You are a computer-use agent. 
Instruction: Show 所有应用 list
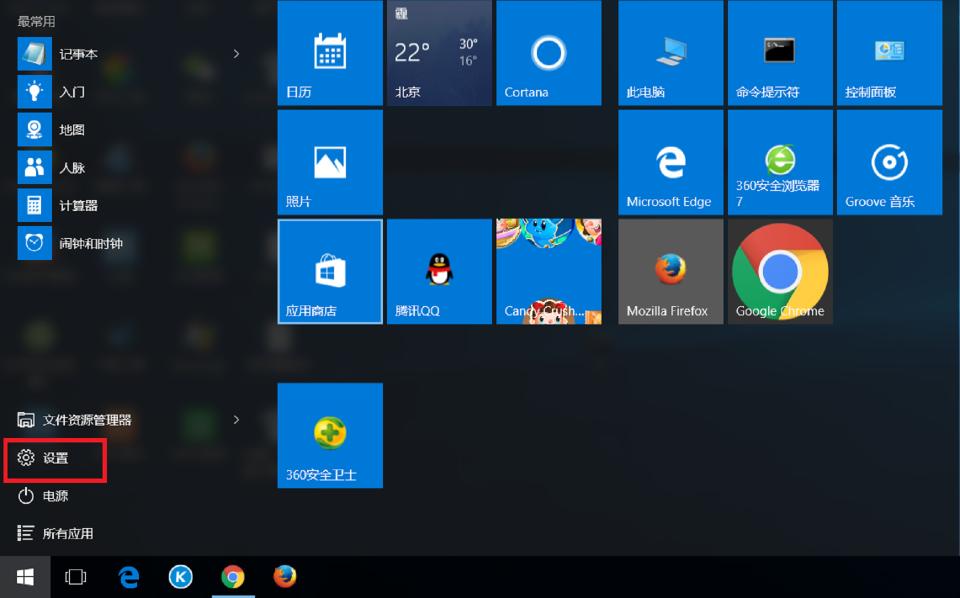pos(67,534)
